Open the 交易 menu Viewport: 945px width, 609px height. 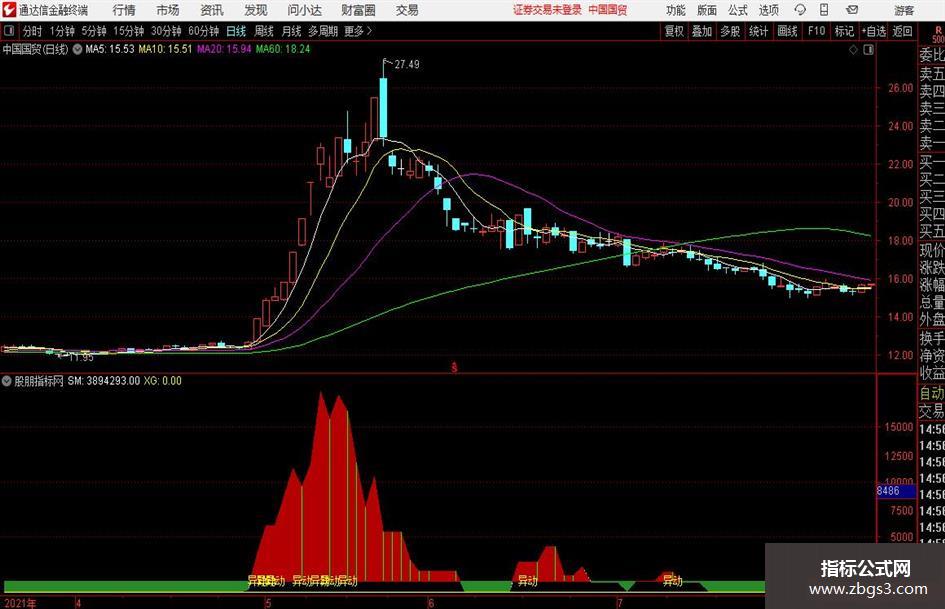(407, 10)
